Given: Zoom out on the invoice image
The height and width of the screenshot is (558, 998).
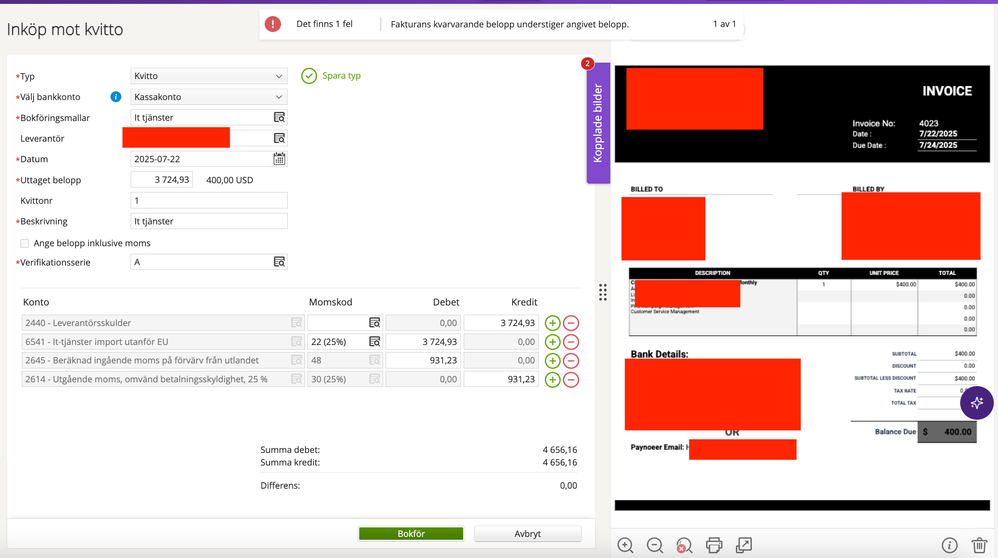Looking at the screenshot, I should click(655, 545).
